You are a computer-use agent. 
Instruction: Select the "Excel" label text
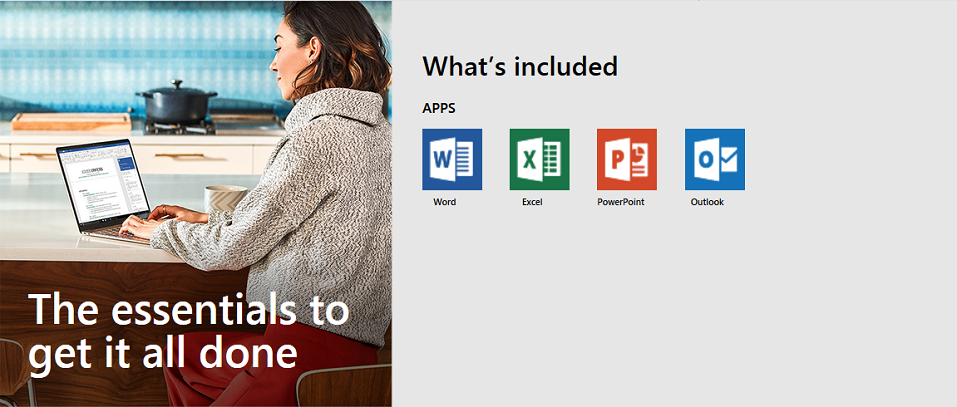[x=532, y=202]
